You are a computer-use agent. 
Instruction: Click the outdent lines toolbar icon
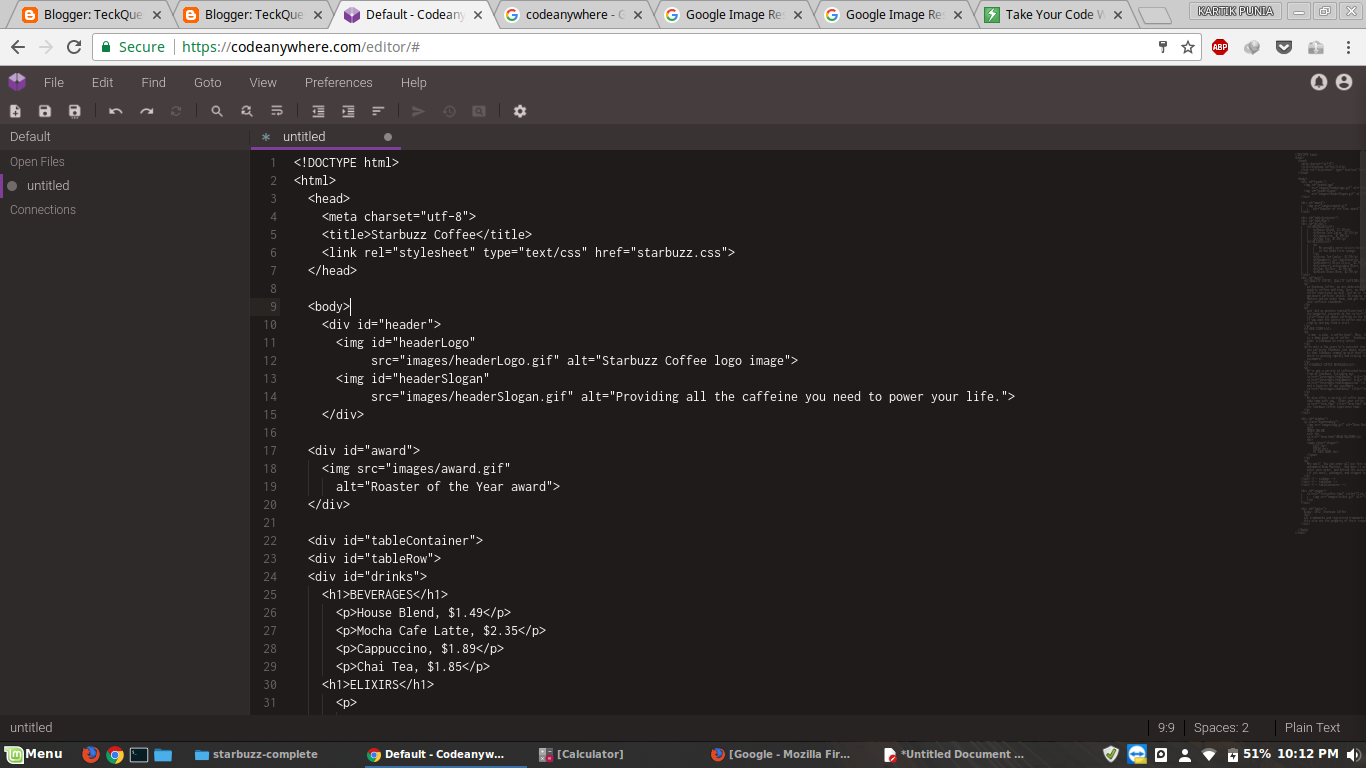318,111
